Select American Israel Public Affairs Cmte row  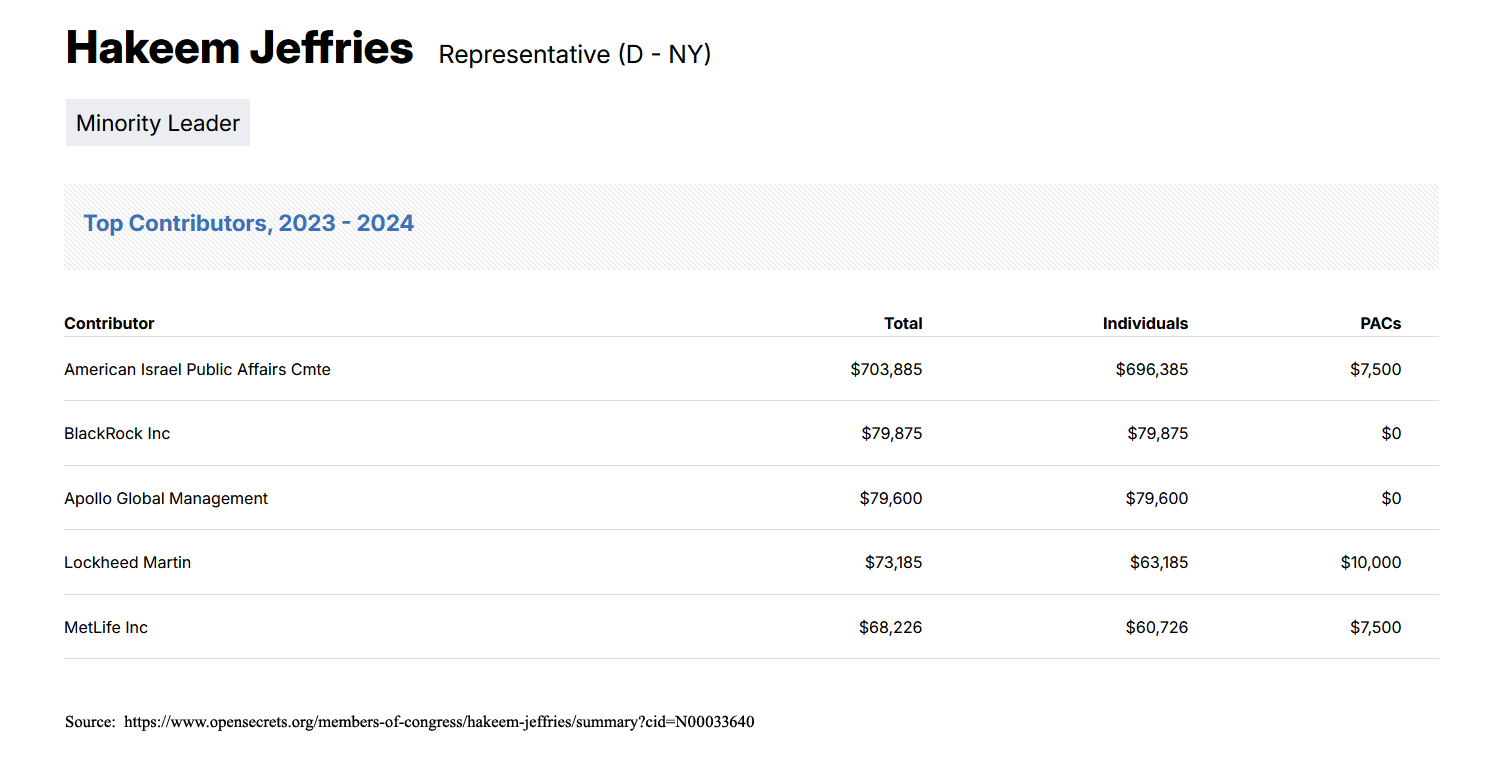pyautogui.click(x=751, y=369)
